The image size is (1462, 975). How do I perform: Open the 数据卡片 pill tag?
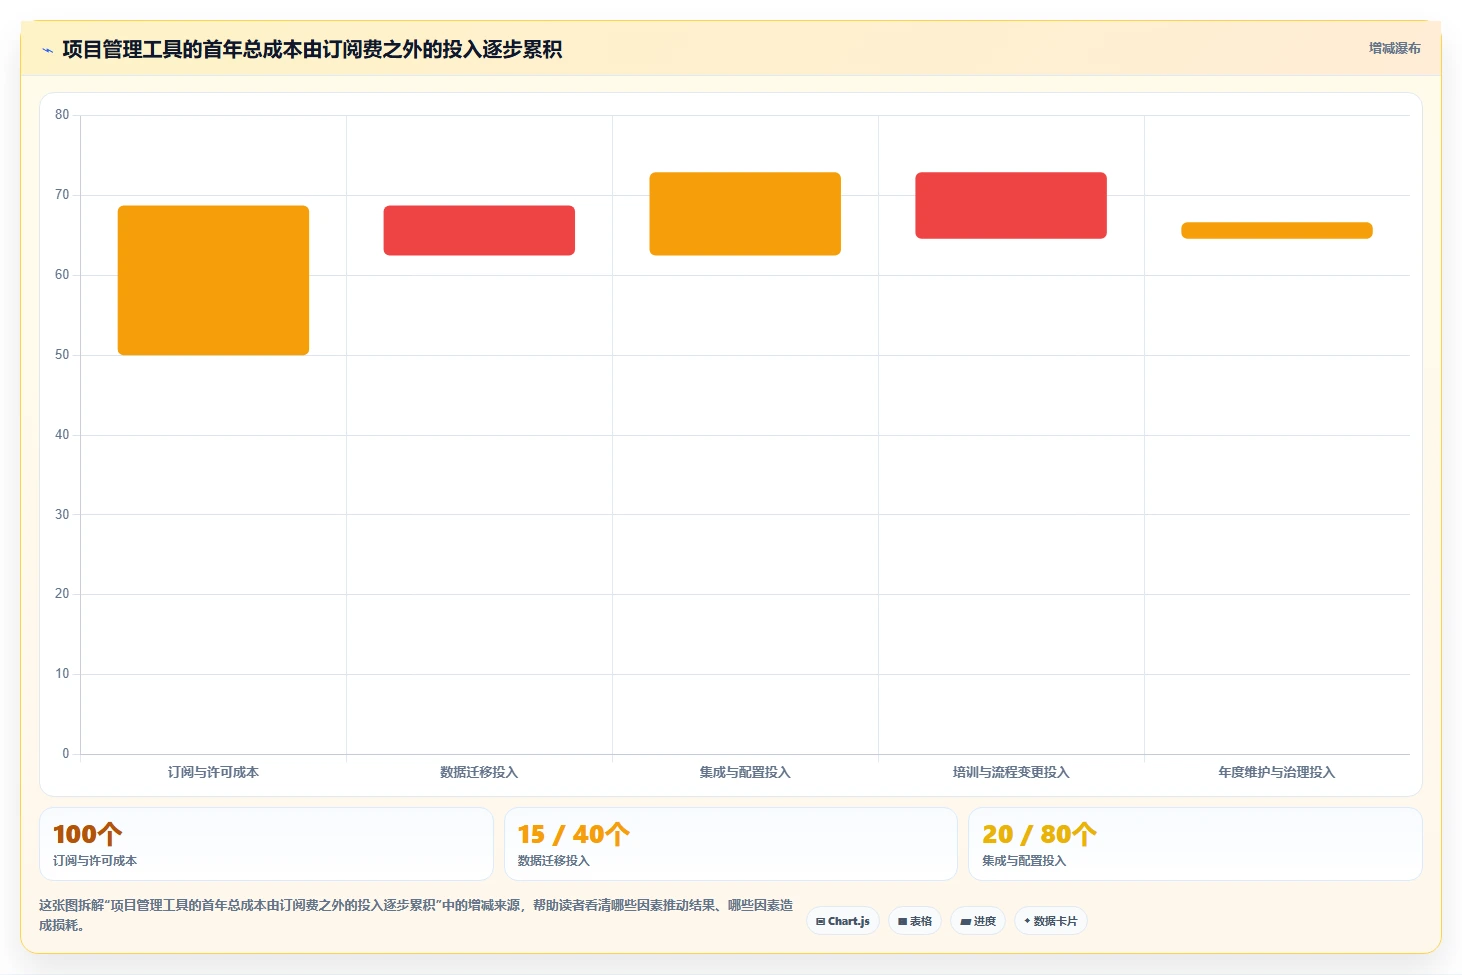click(1051, 921)
